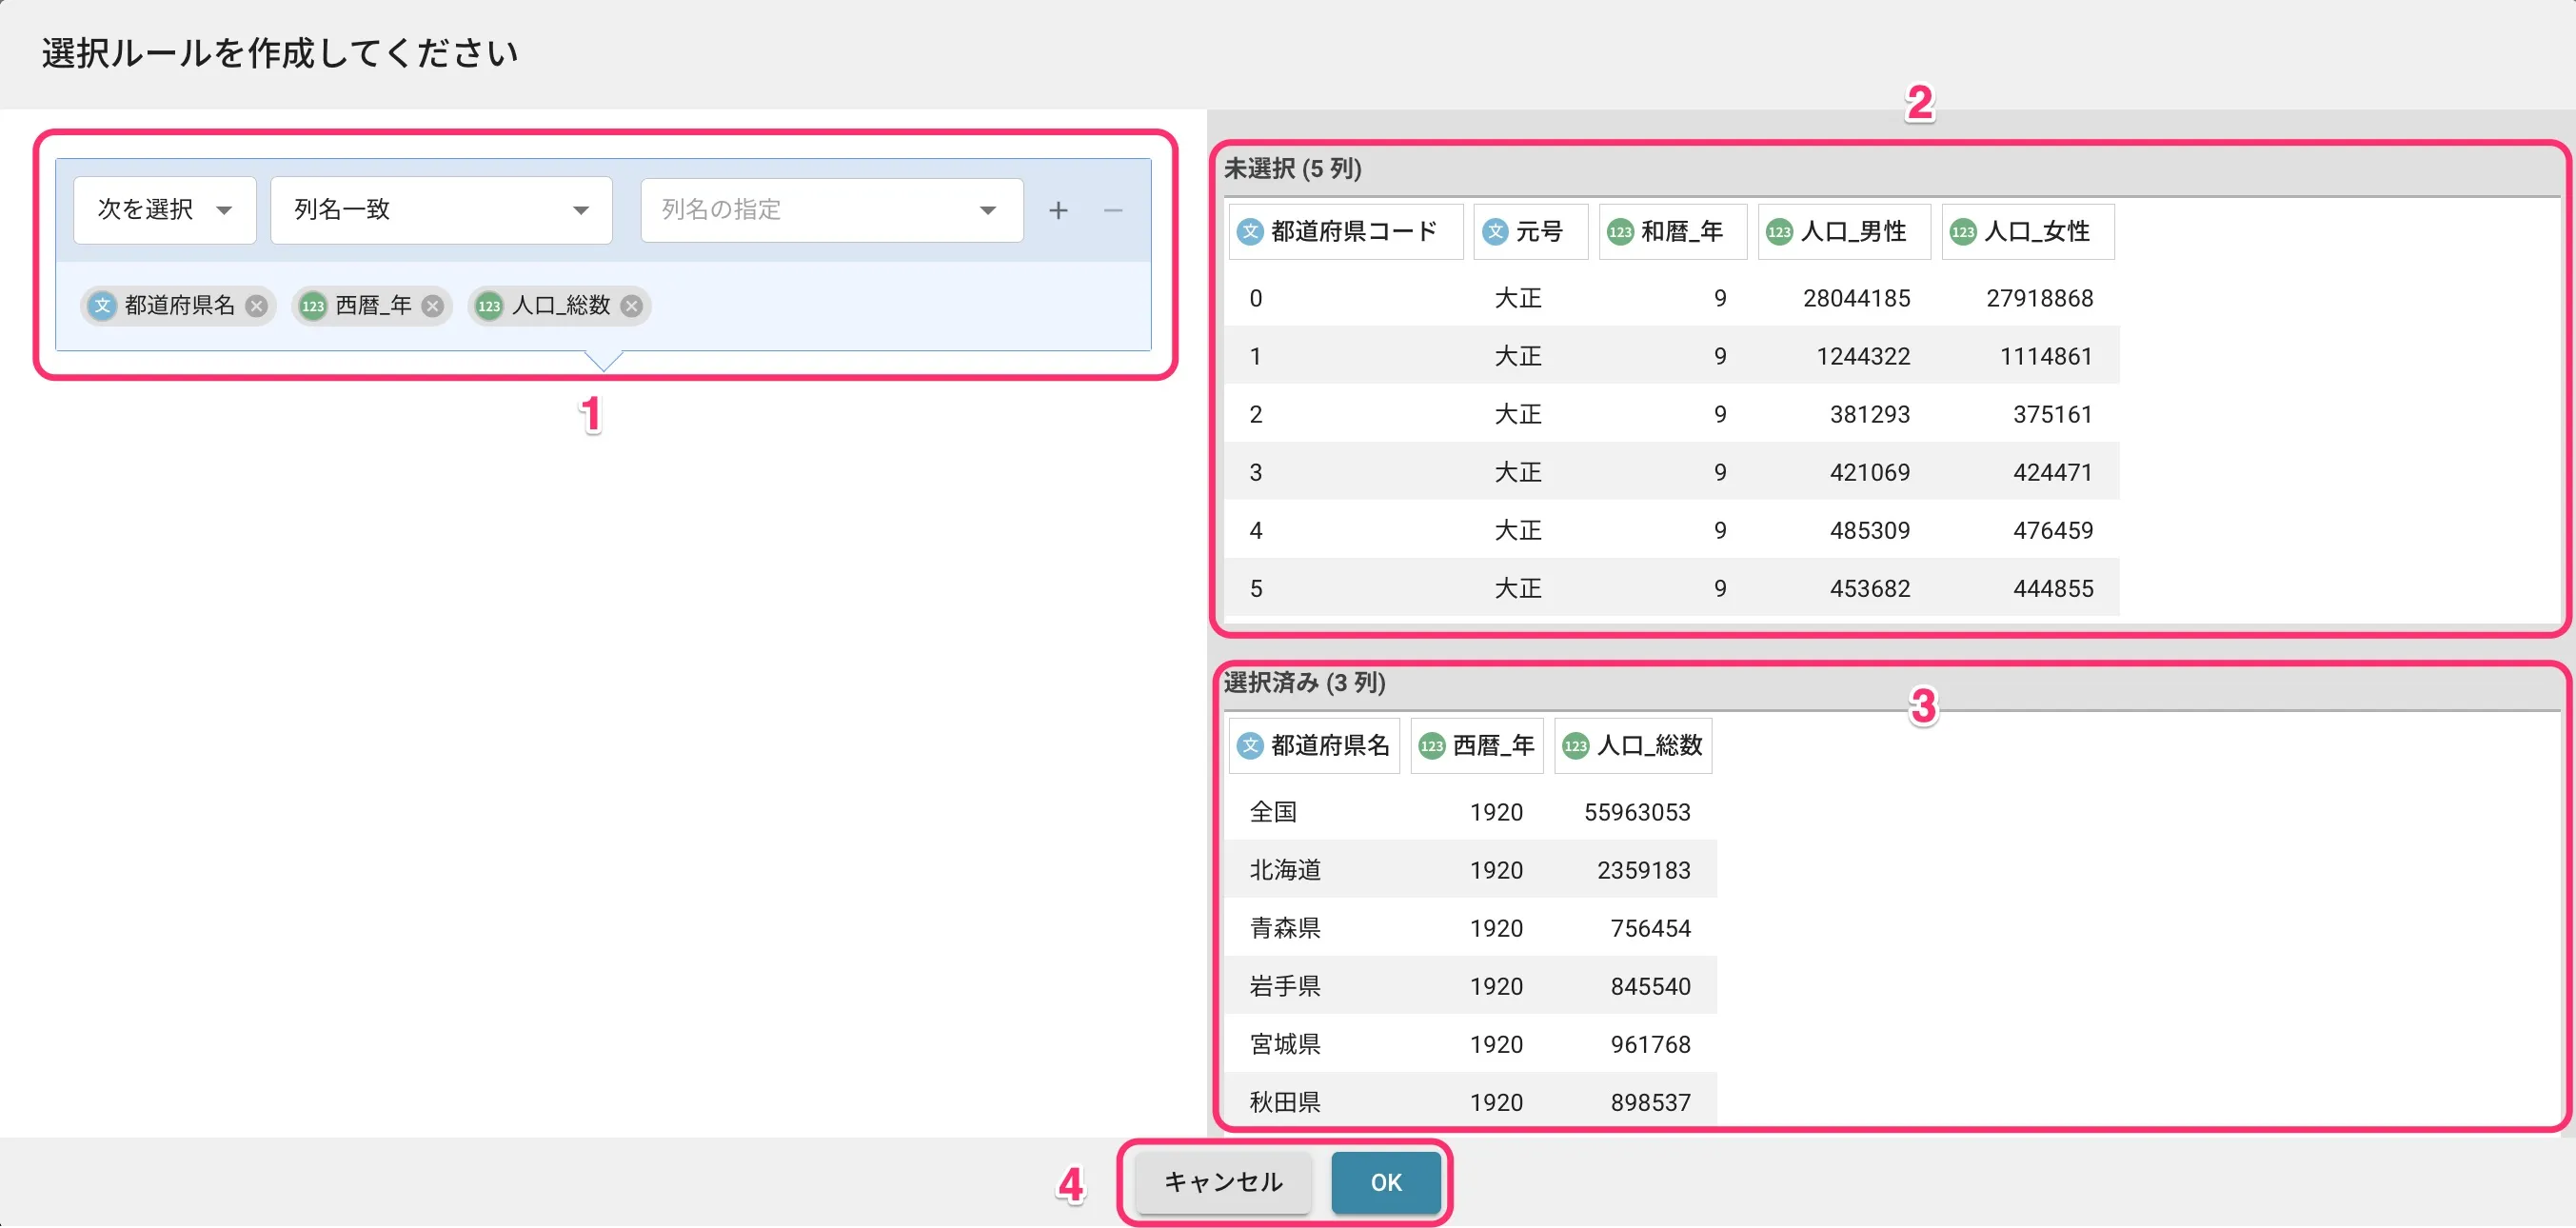This screenshot has height=1228, width=2576.
Task: Click the 全国 row cell
Action: pyautogui.click(x=1273, y=813)
